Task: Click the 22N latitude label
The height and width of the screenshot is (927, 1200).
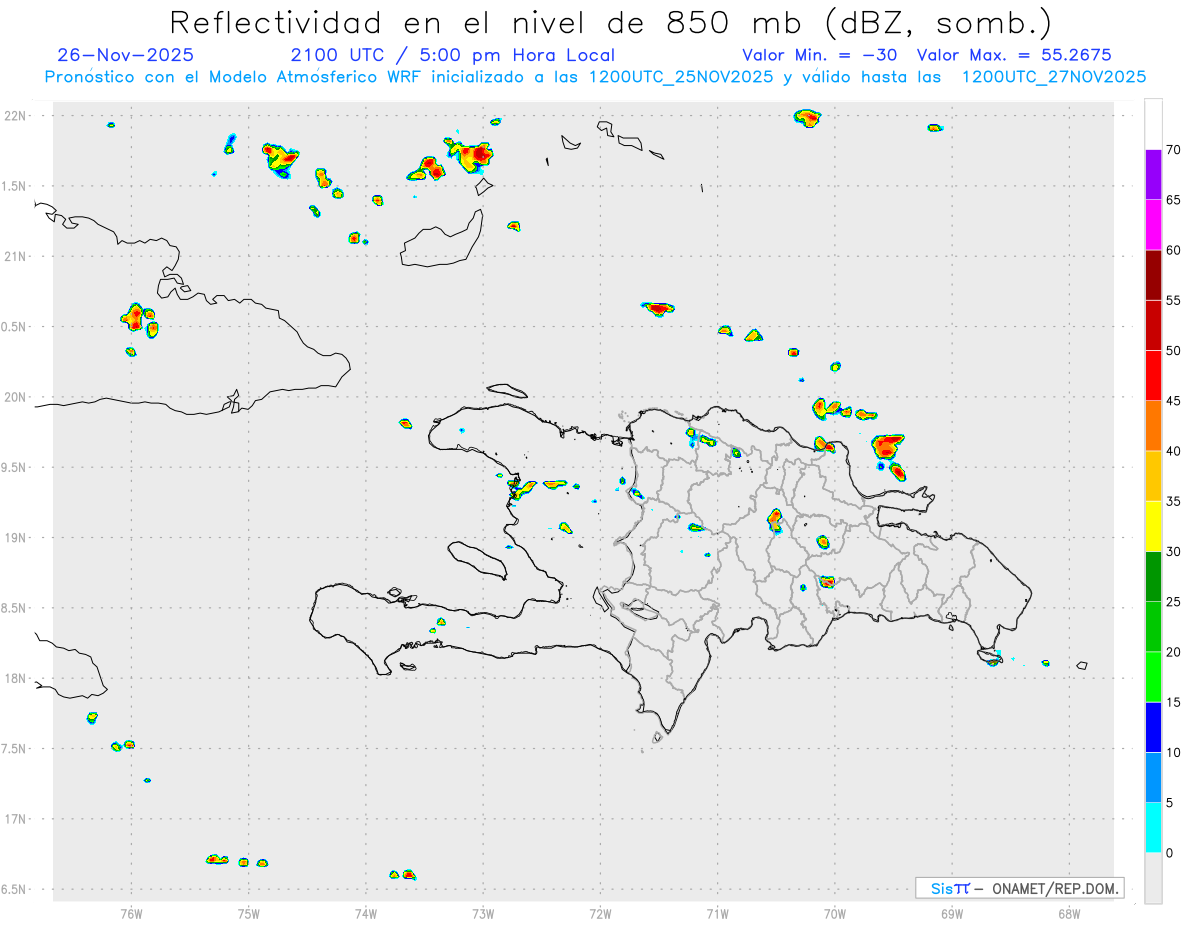Action: [x=15, y=116]
